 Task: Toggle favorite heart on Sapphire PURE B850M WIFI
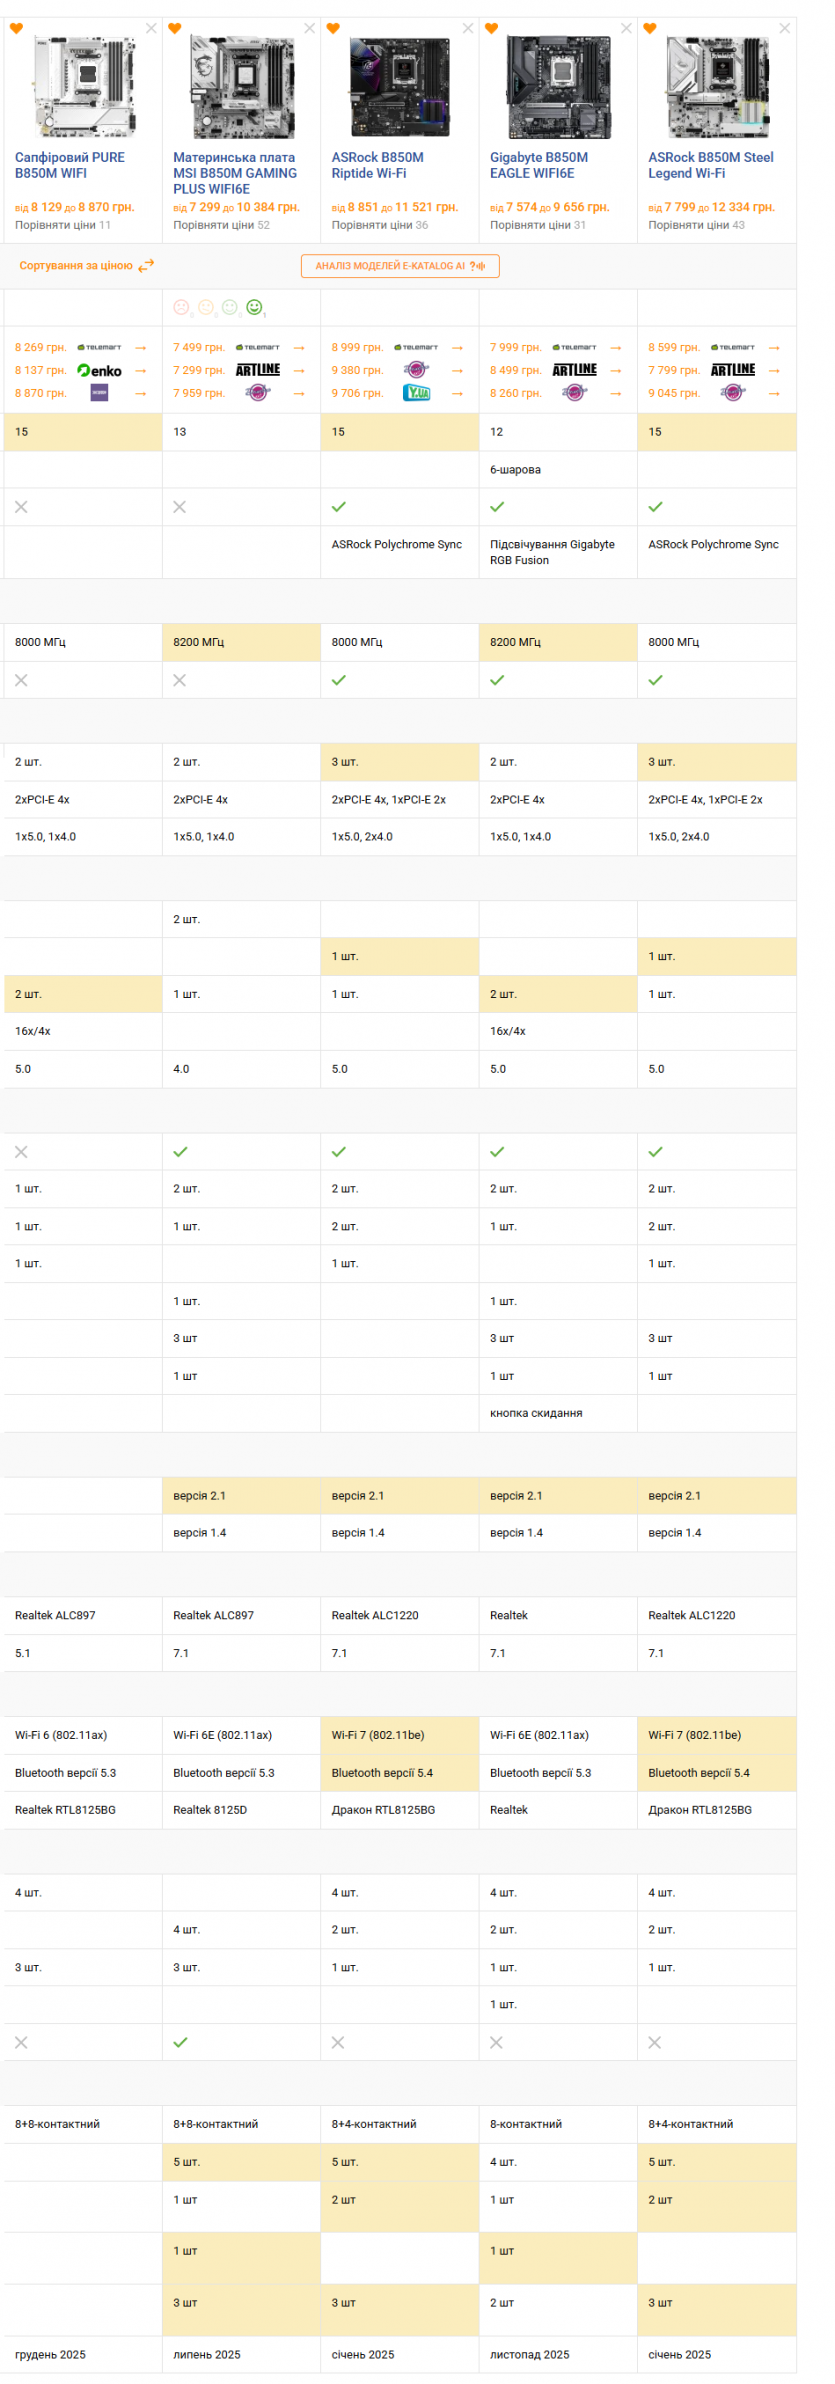pyautogui.click(x=16, y=29)
